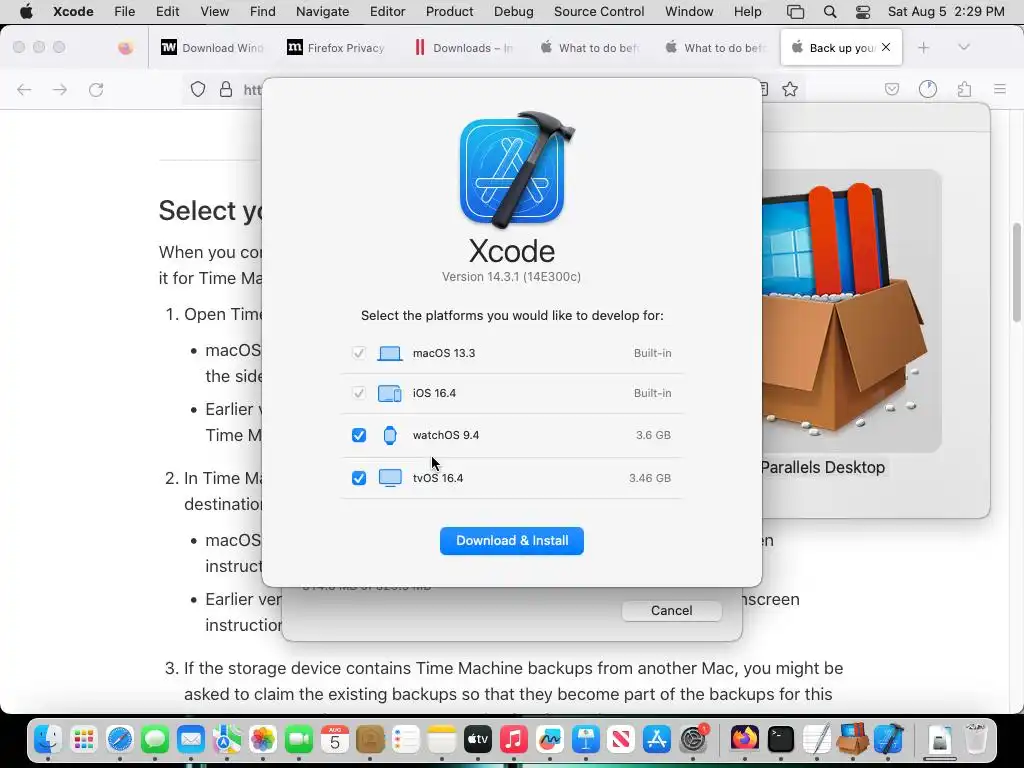Click the site security padlock icon
This screenshot has height=768, width=1024.
226,89
